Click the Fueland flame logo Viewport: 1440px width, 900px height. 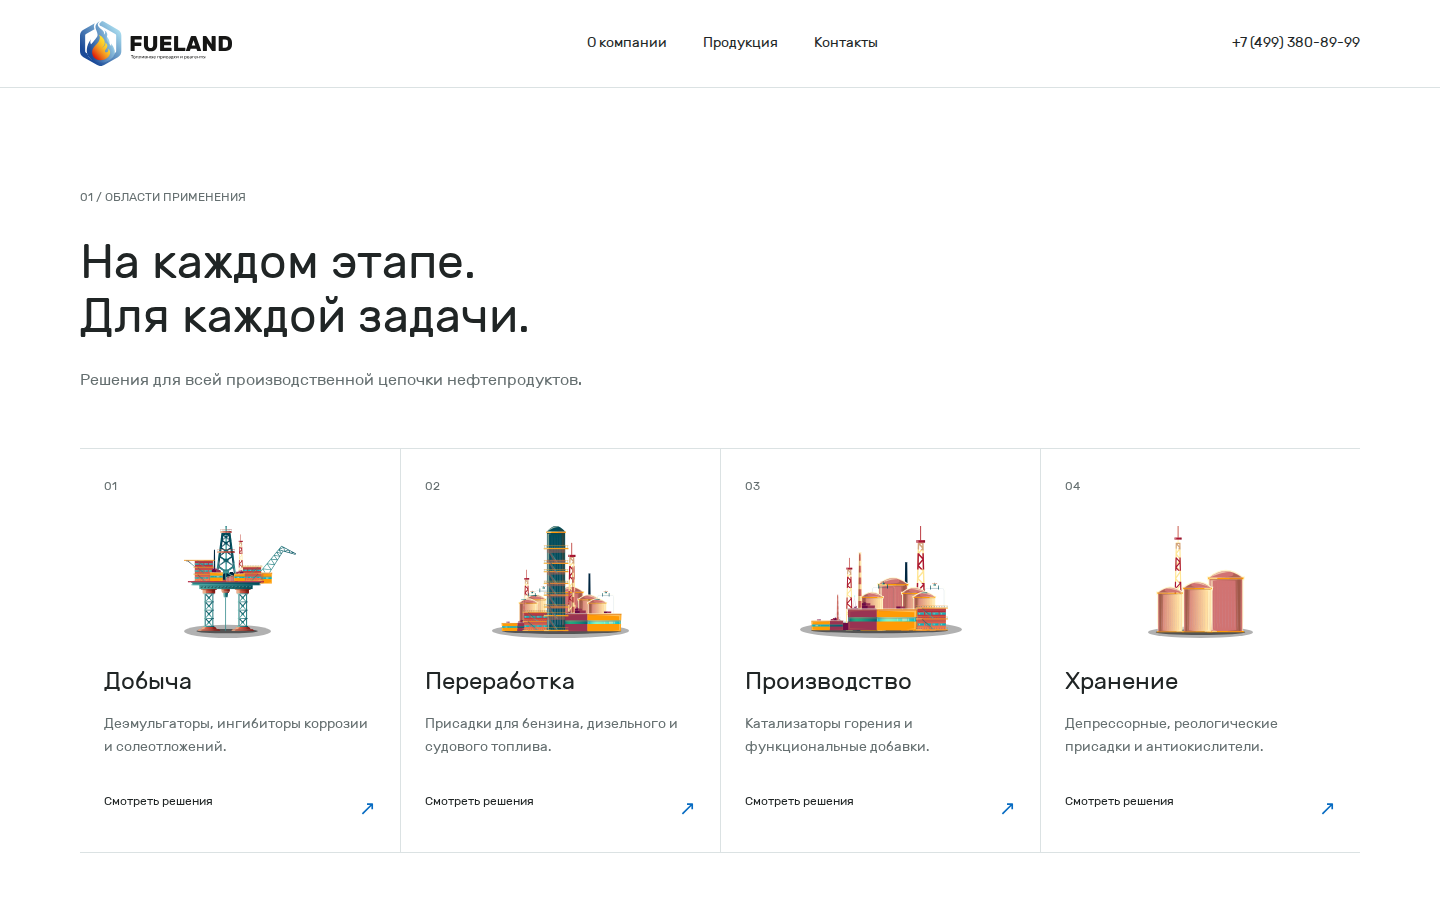(100, 43)
